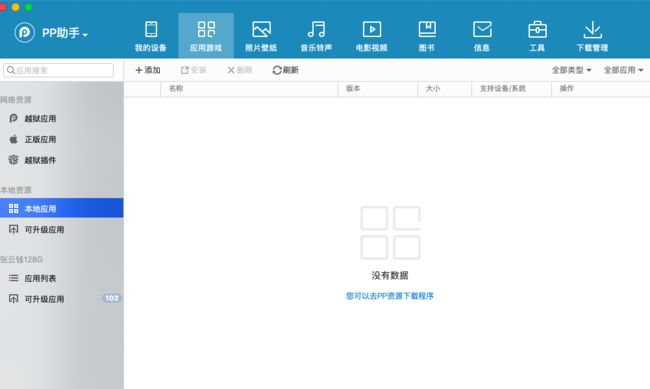This screenshot has width=650, height=389.
Task: Click the 刷新 refresh button
Action: tap(286, 70)
